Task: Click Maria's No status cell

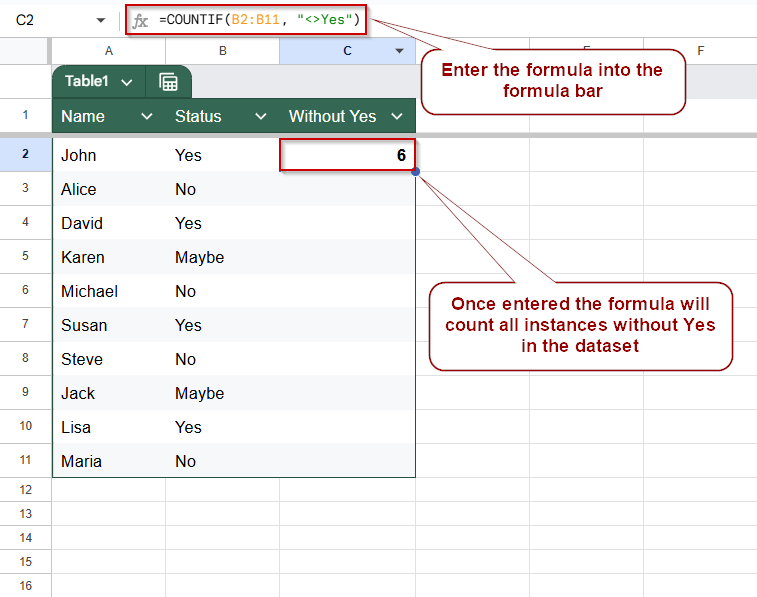Action: tap(223, 461)
